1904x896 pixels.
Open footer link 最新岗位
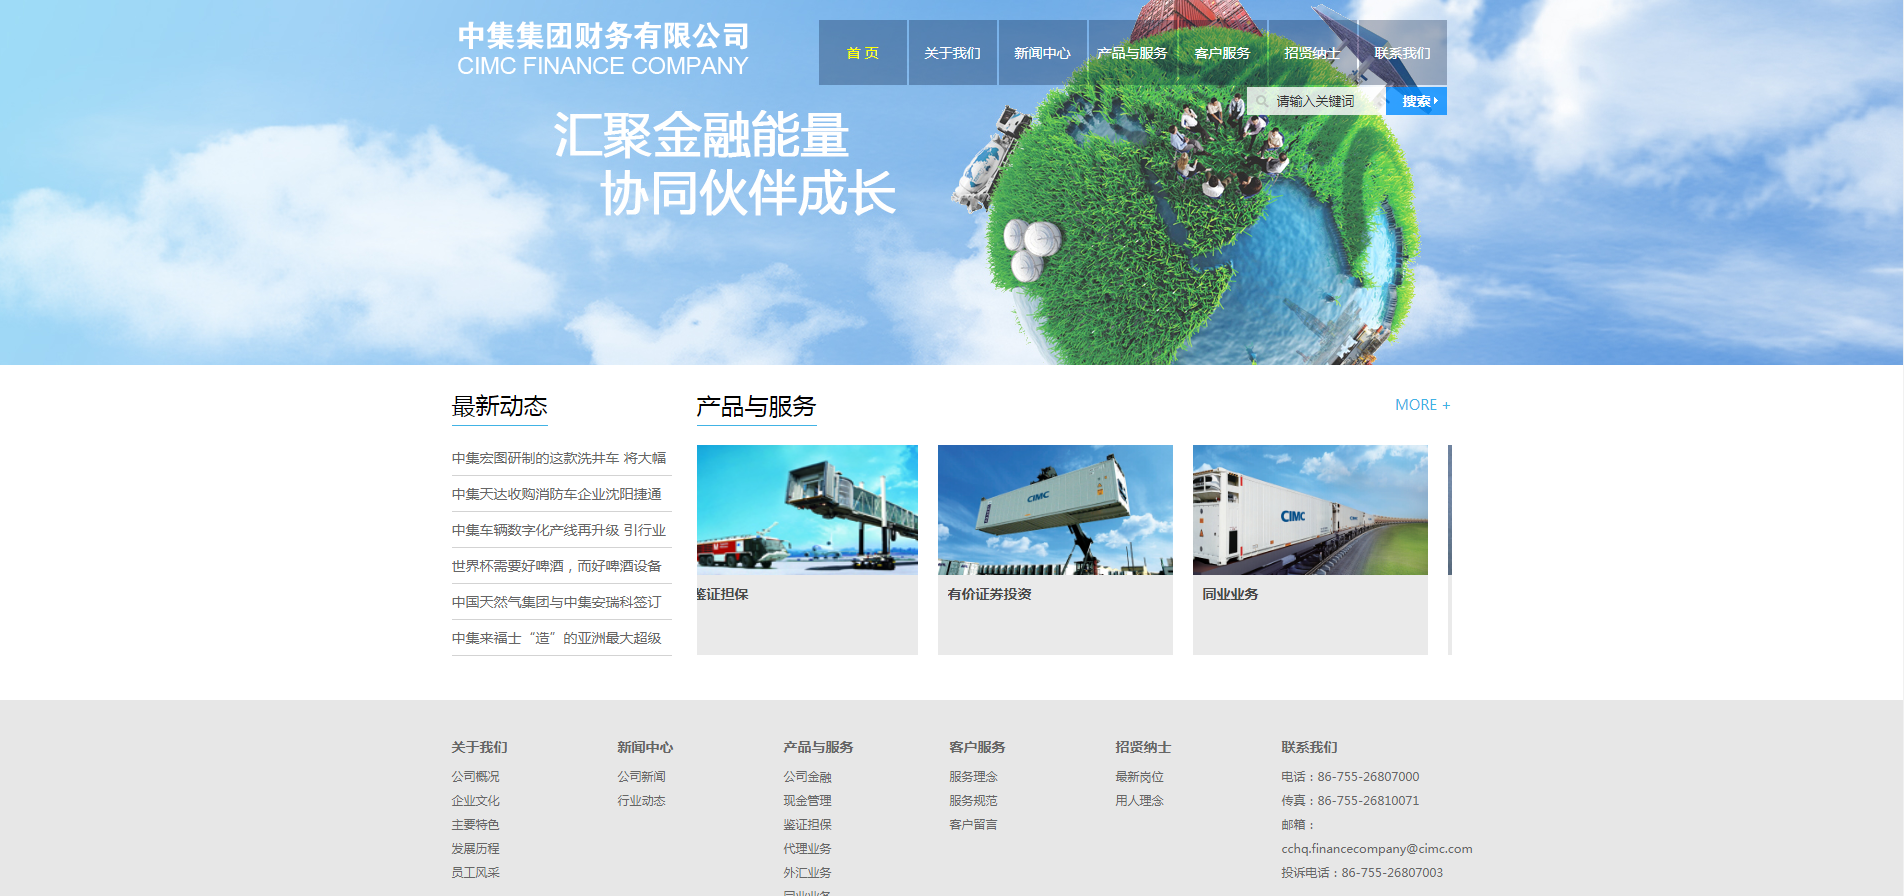click(1139, 777)
